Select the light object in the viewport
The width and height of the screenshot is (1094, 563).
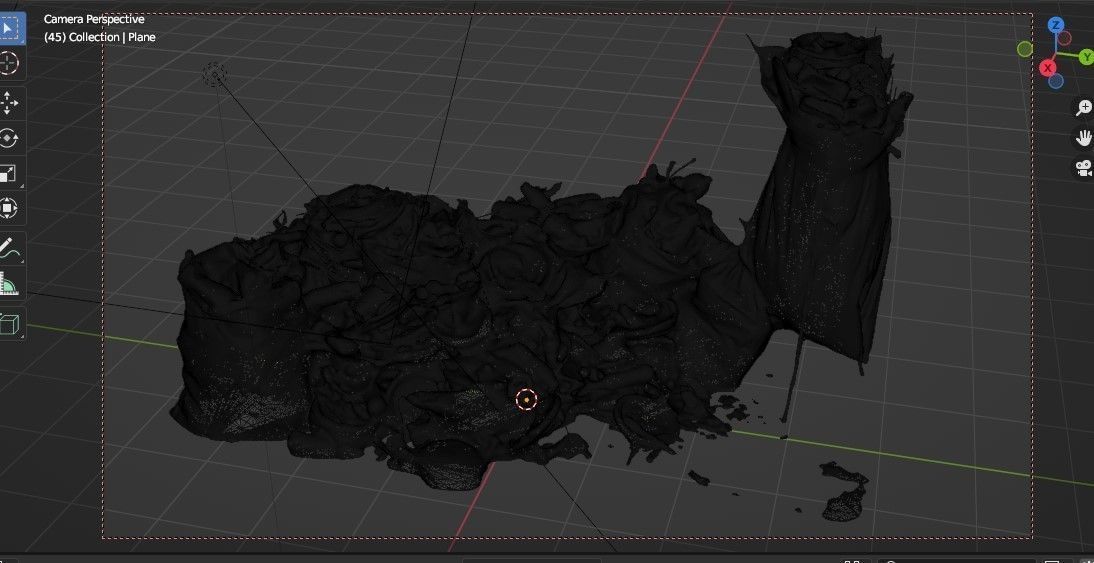[x=214, y=74]
